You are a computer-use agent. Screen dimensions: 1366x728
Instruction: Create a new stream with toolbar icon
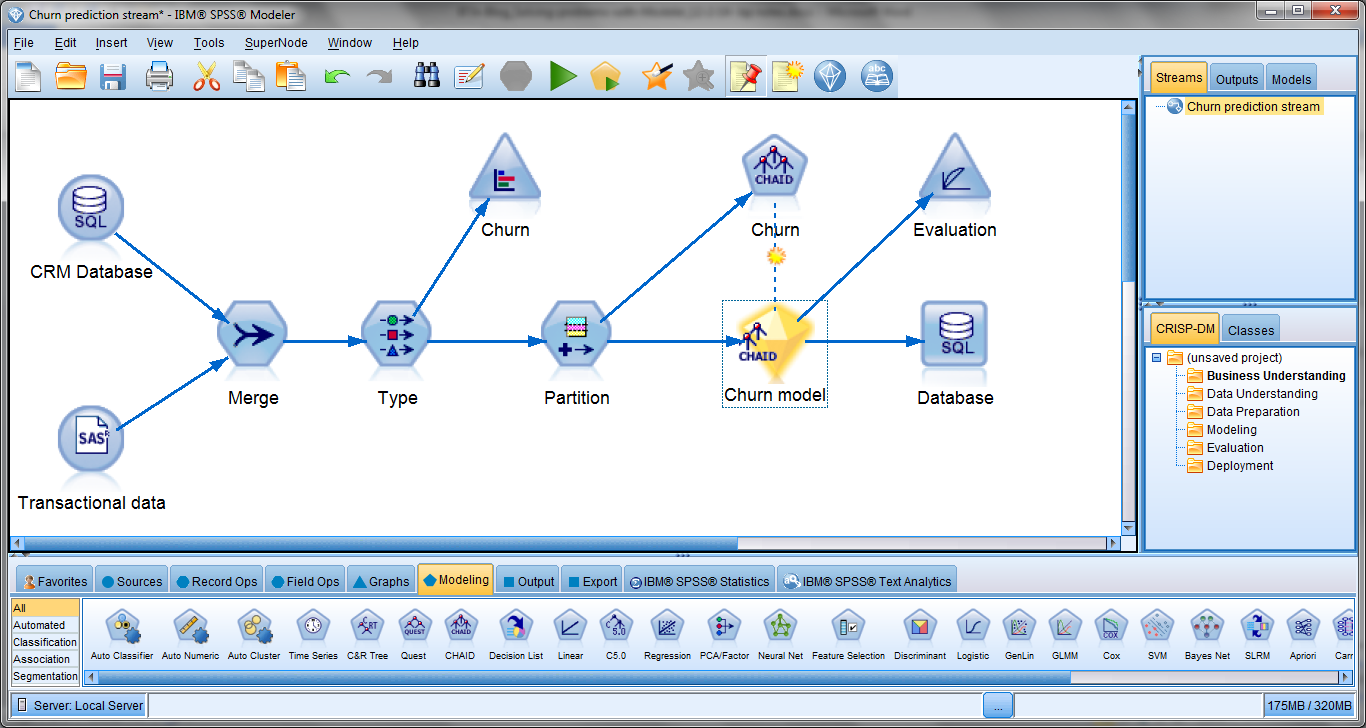coord(28,76)
